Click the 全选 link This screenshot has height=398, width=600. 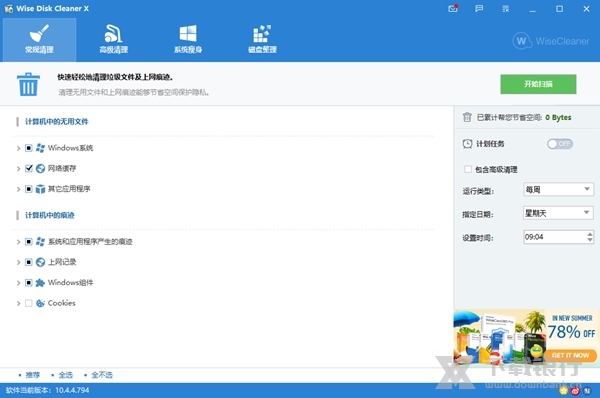[65, 375]
